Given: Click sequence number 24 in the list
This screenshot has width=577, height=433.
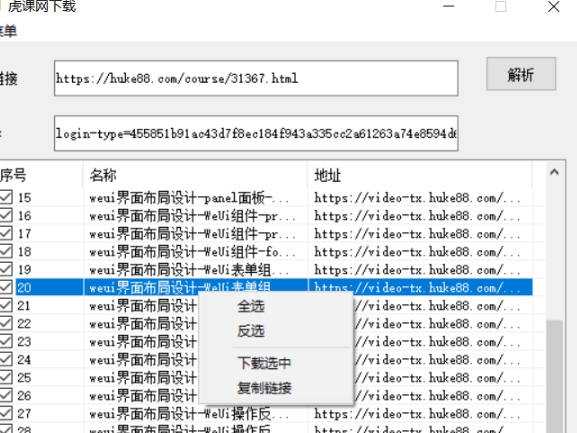Looking at the screenshot, I should tap(24, 360).
